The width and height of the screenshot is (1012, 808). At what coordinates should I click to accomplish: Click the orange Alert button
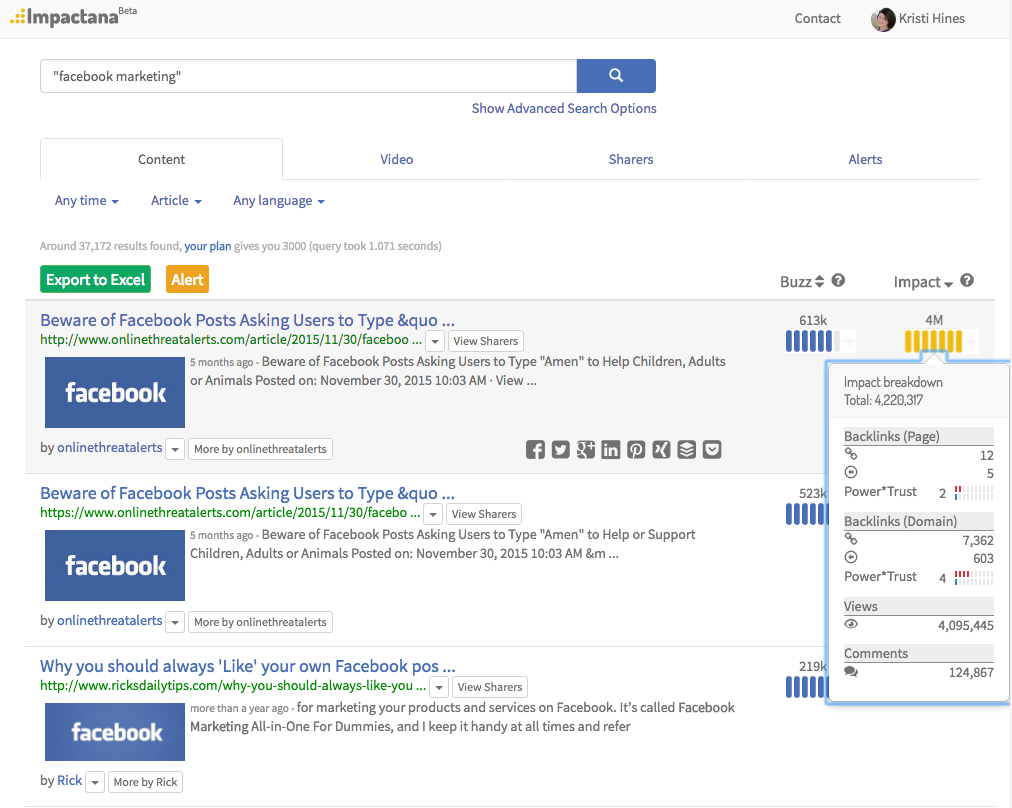(x=187, y=279)
